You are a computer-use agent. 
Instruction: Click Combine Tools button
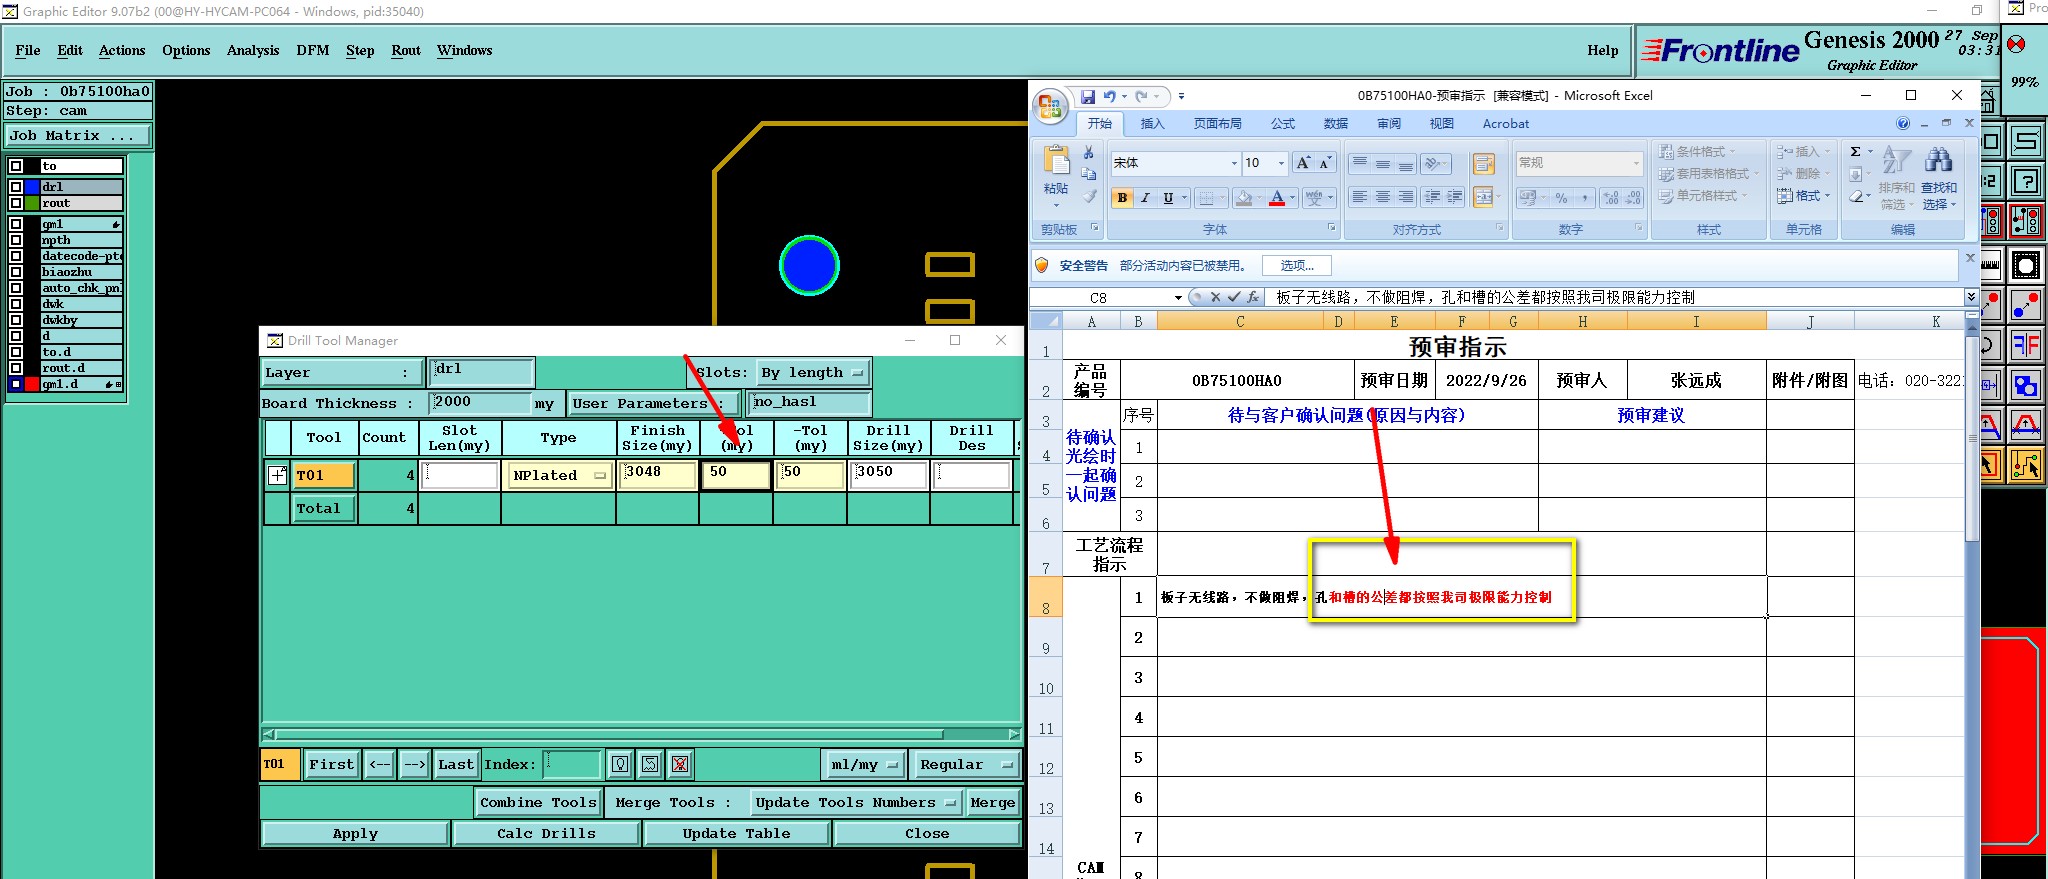point(538,802)
